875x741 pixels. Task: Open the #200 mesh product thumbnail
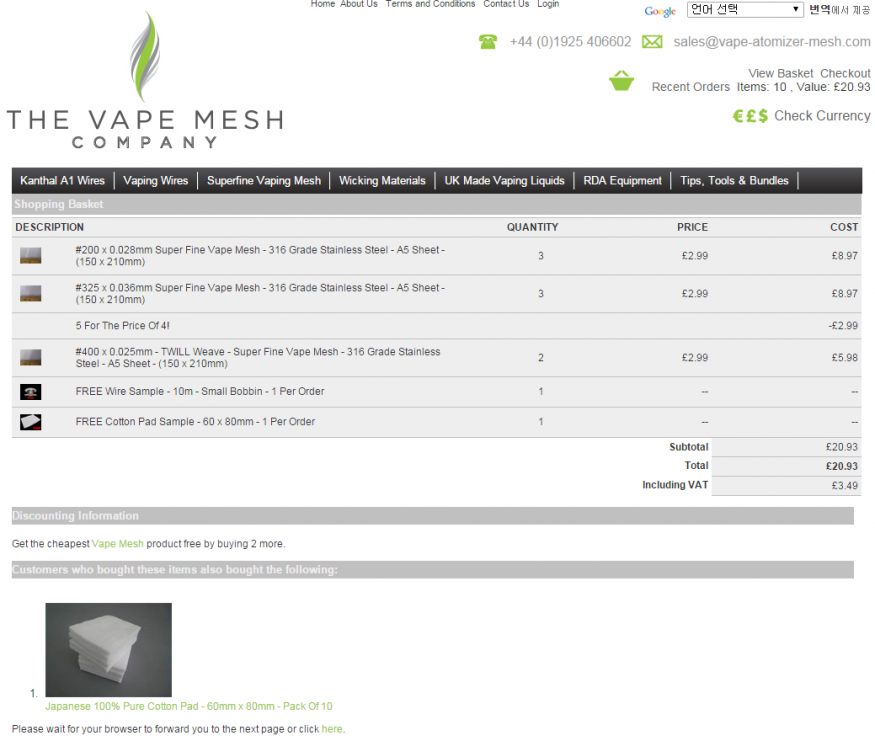pyautogui.click(x=31, y=256)
